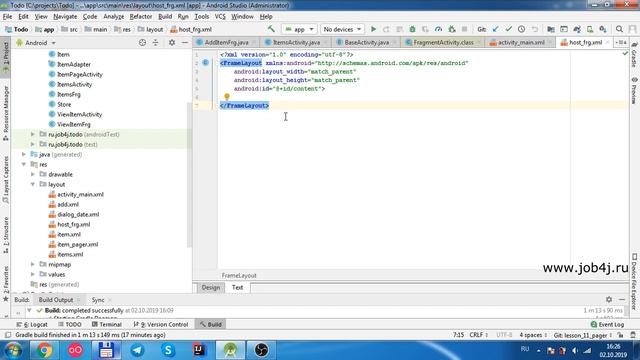Expand the java (generated) folder
This screenshot has width=640, height=360.
point(24,154)
